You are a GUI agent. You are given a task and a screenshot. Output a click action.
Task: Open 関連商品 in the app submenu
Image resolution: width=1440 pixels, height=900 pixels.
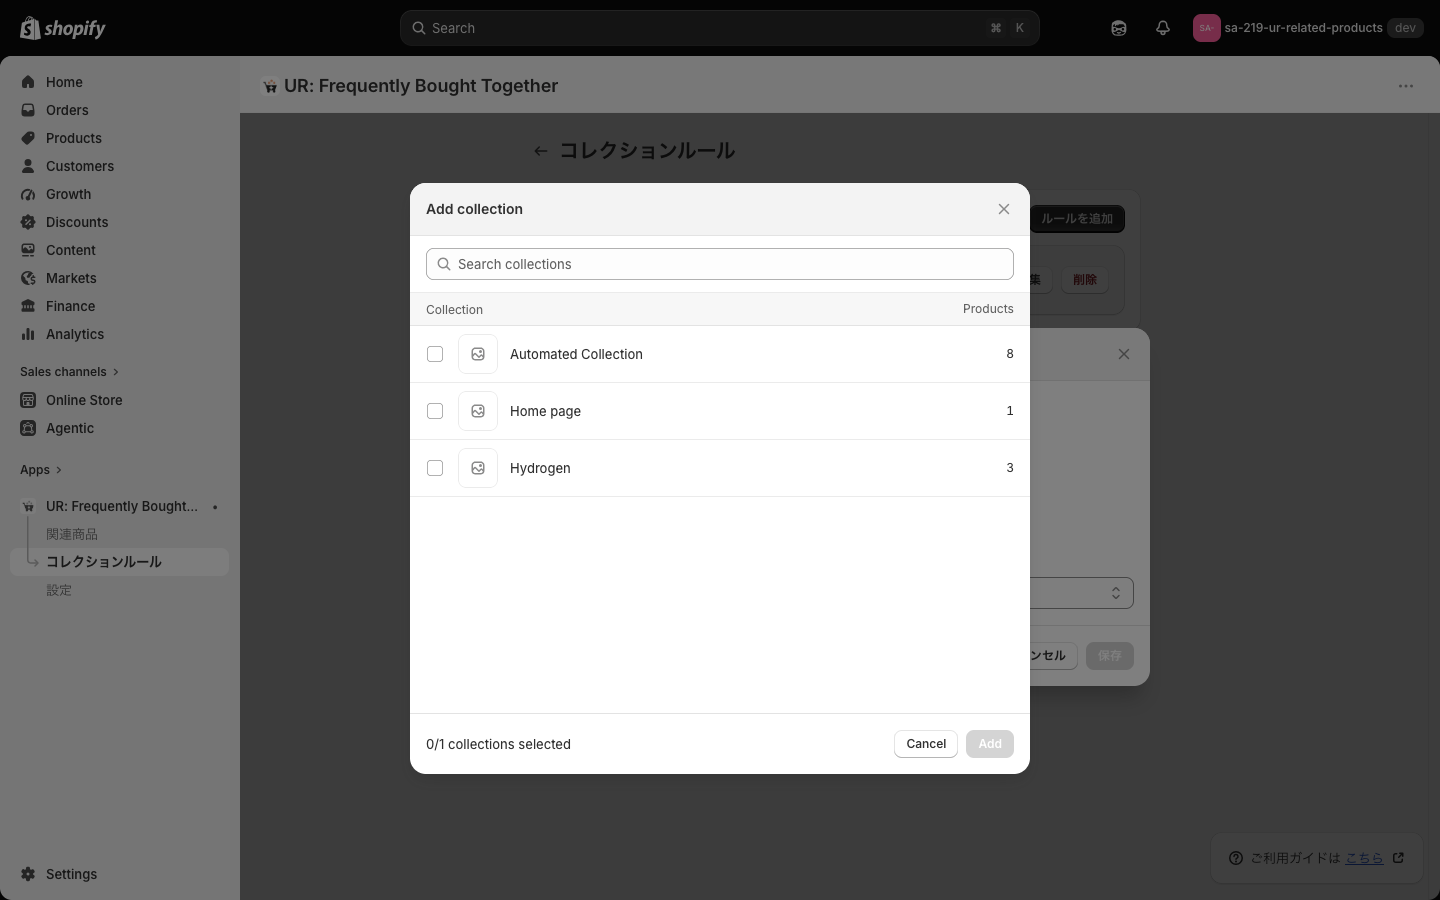[72, 534]
